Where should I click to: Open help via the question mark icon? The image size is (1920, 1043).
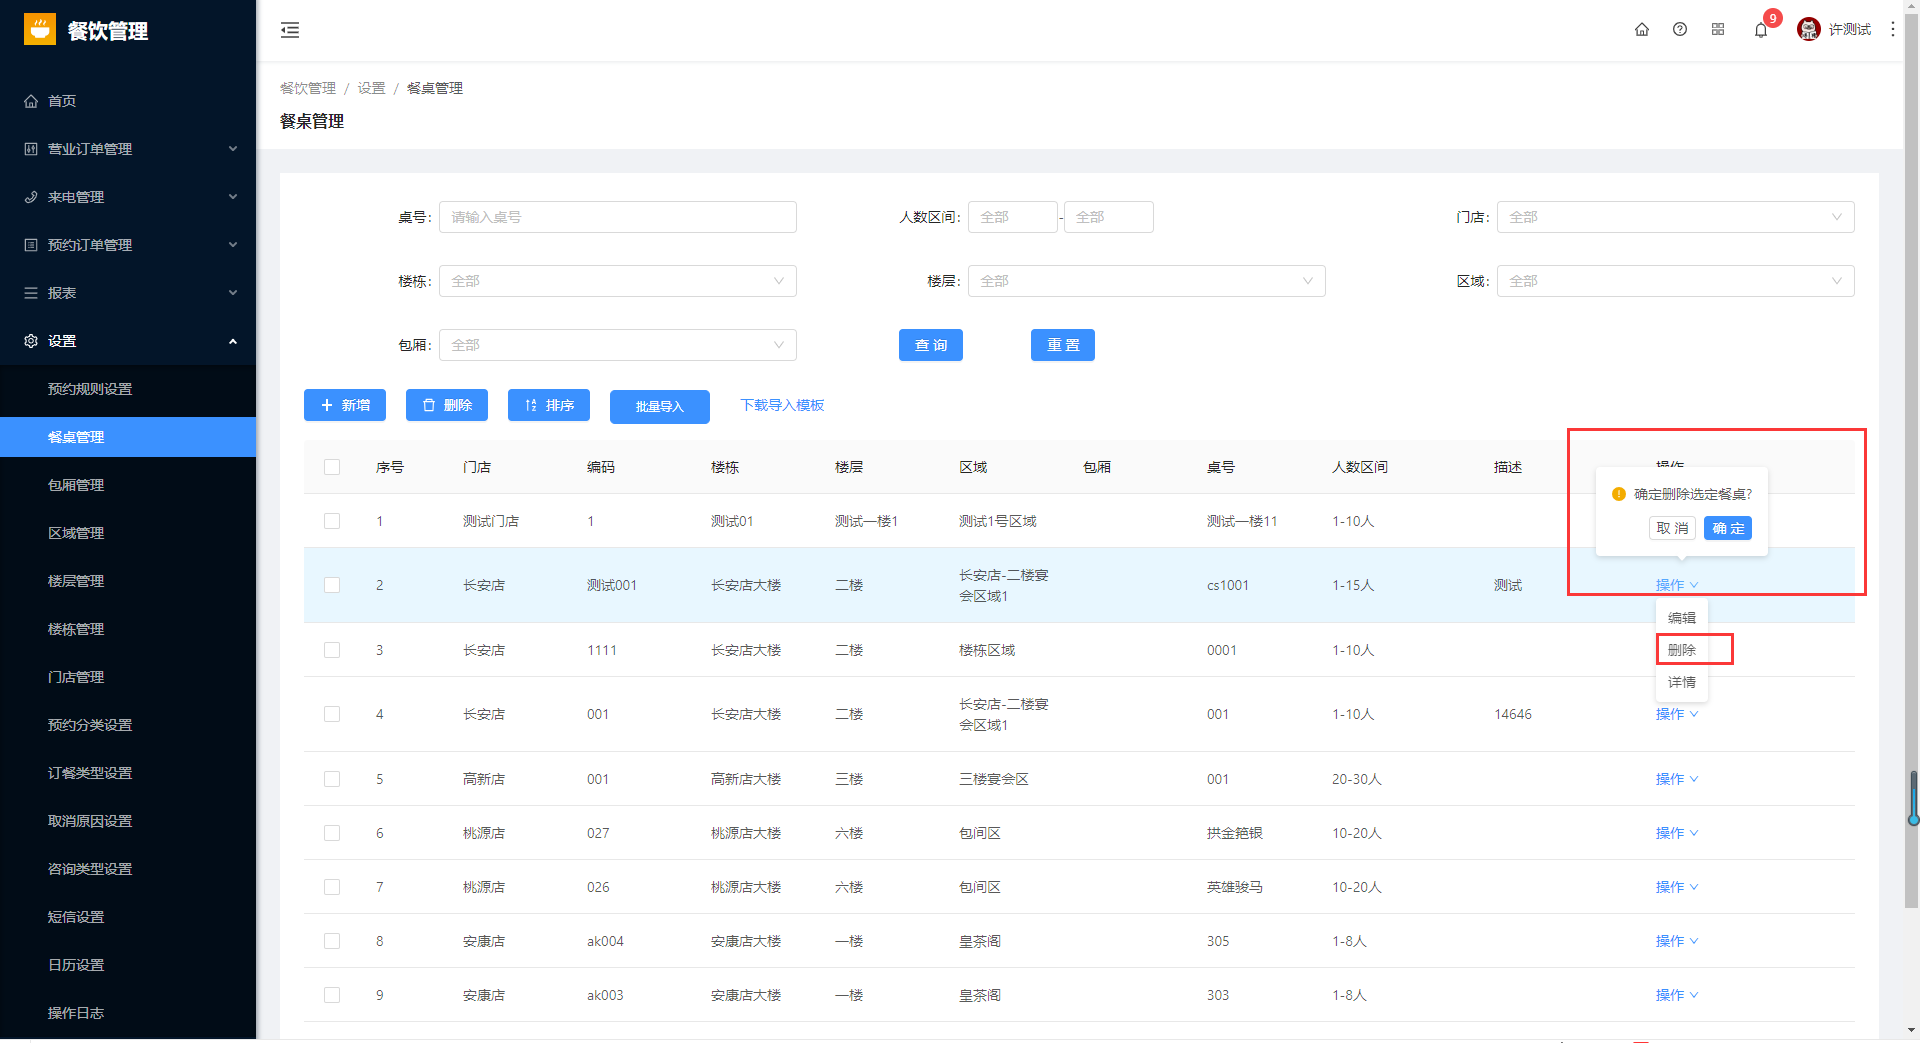(x=1680, y=29)
